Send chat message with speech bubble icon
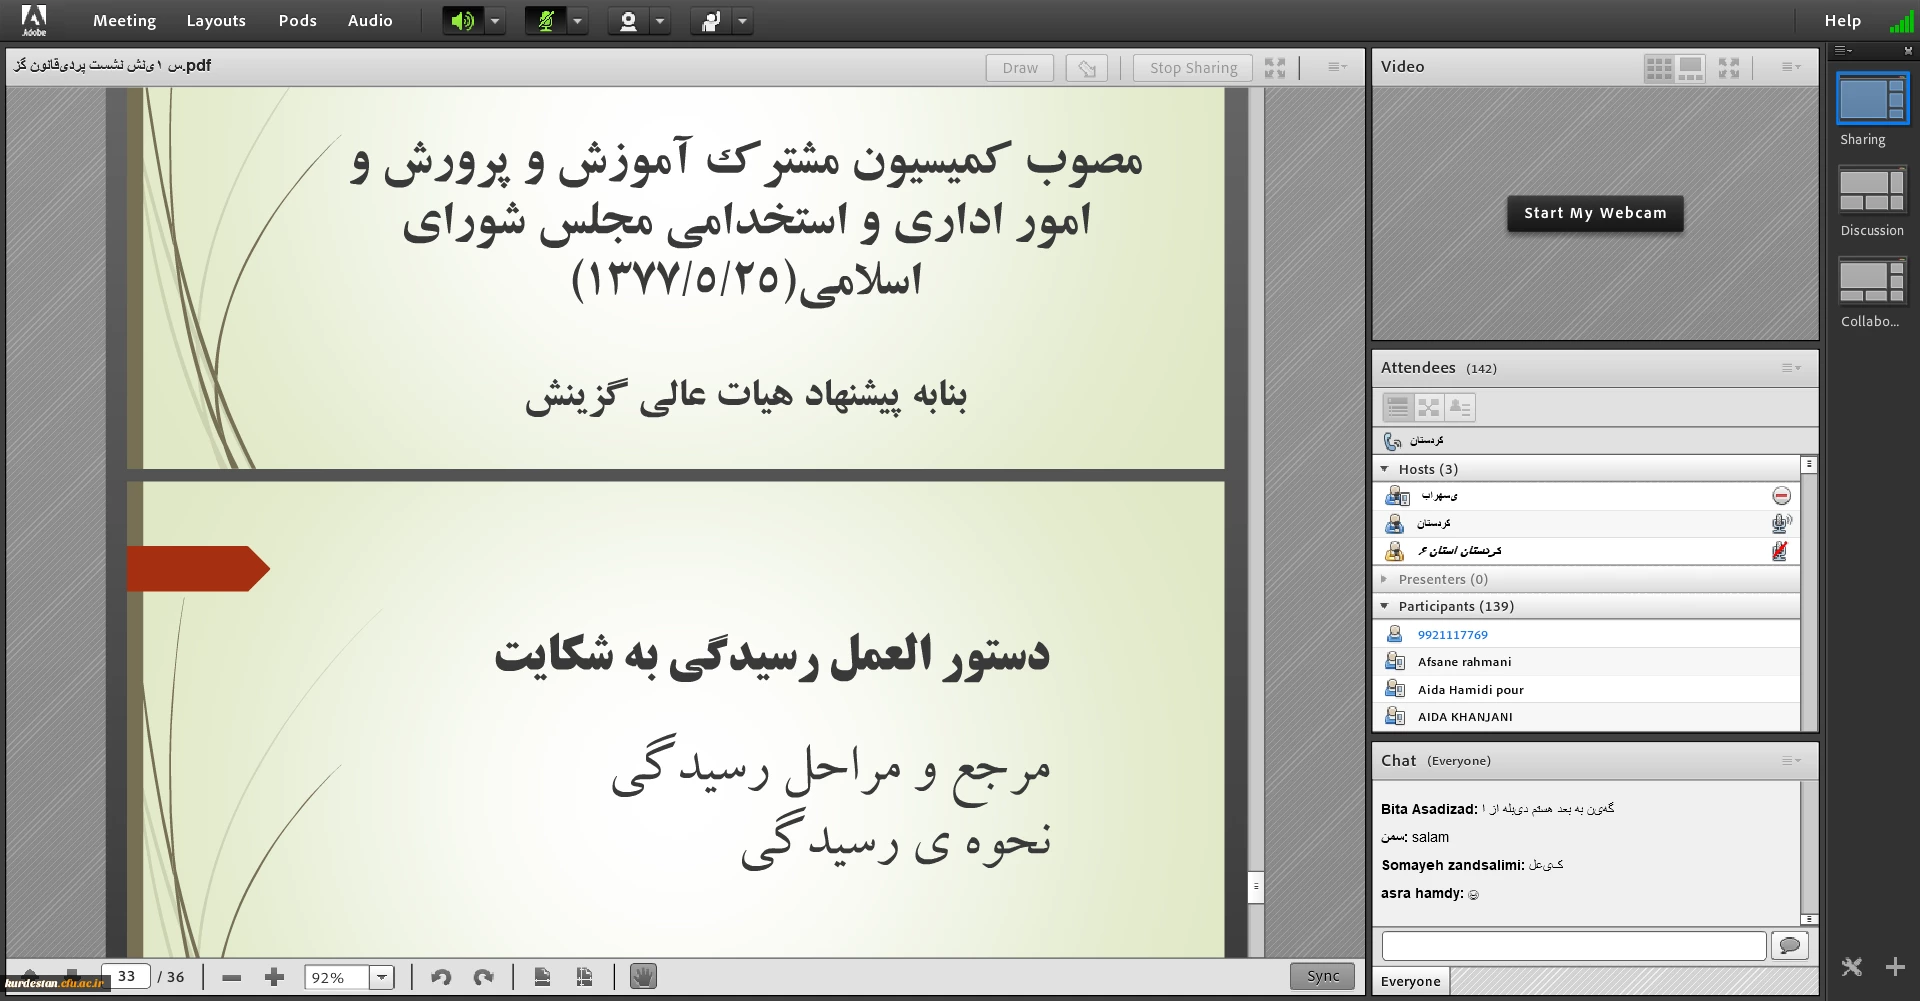 pos(1789,945)
